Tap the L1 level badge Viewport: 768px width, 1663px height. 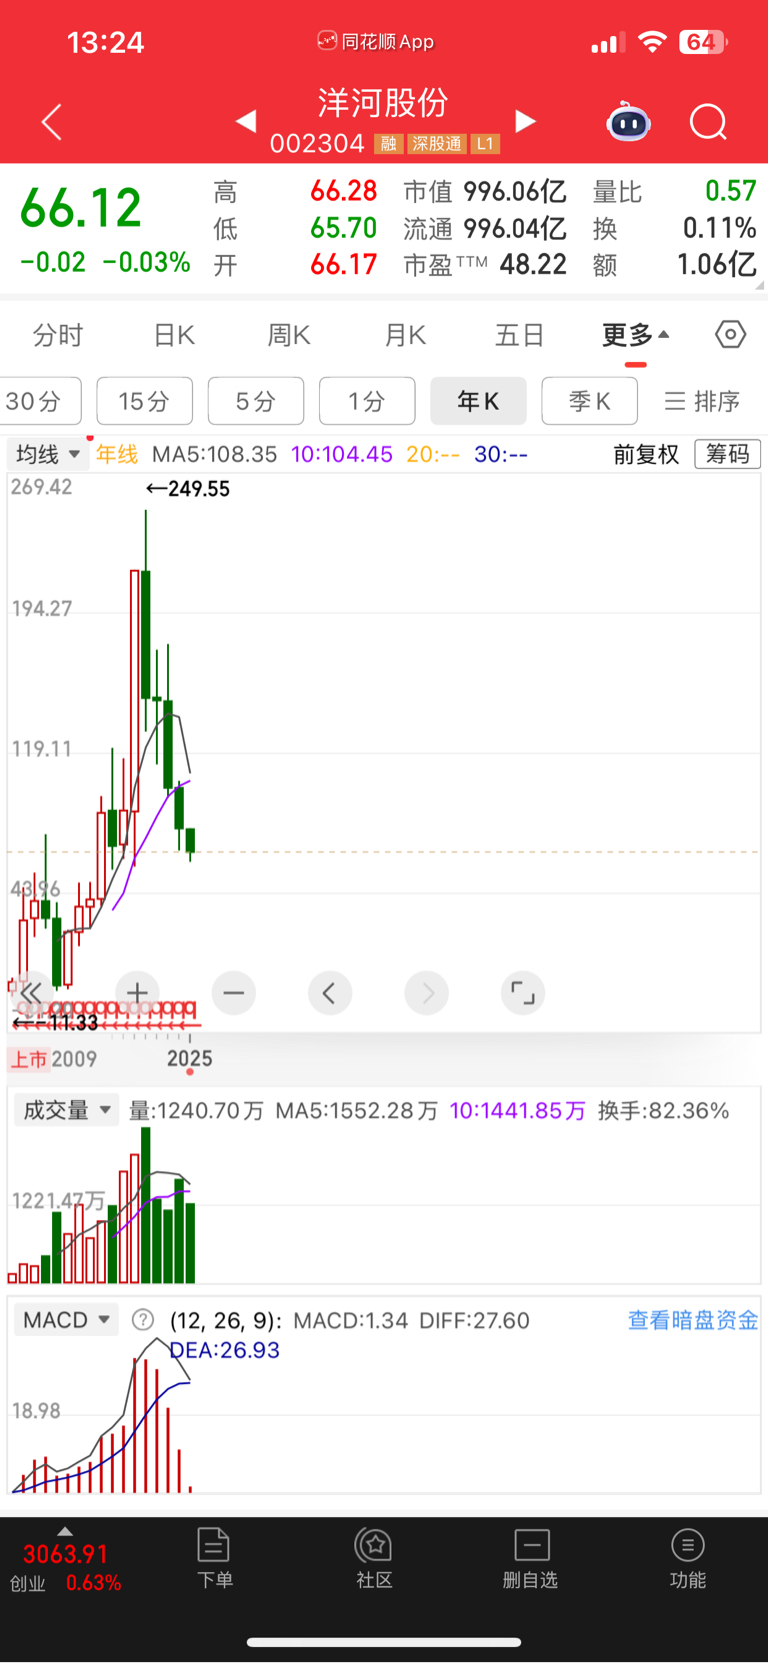click(485, 144)
